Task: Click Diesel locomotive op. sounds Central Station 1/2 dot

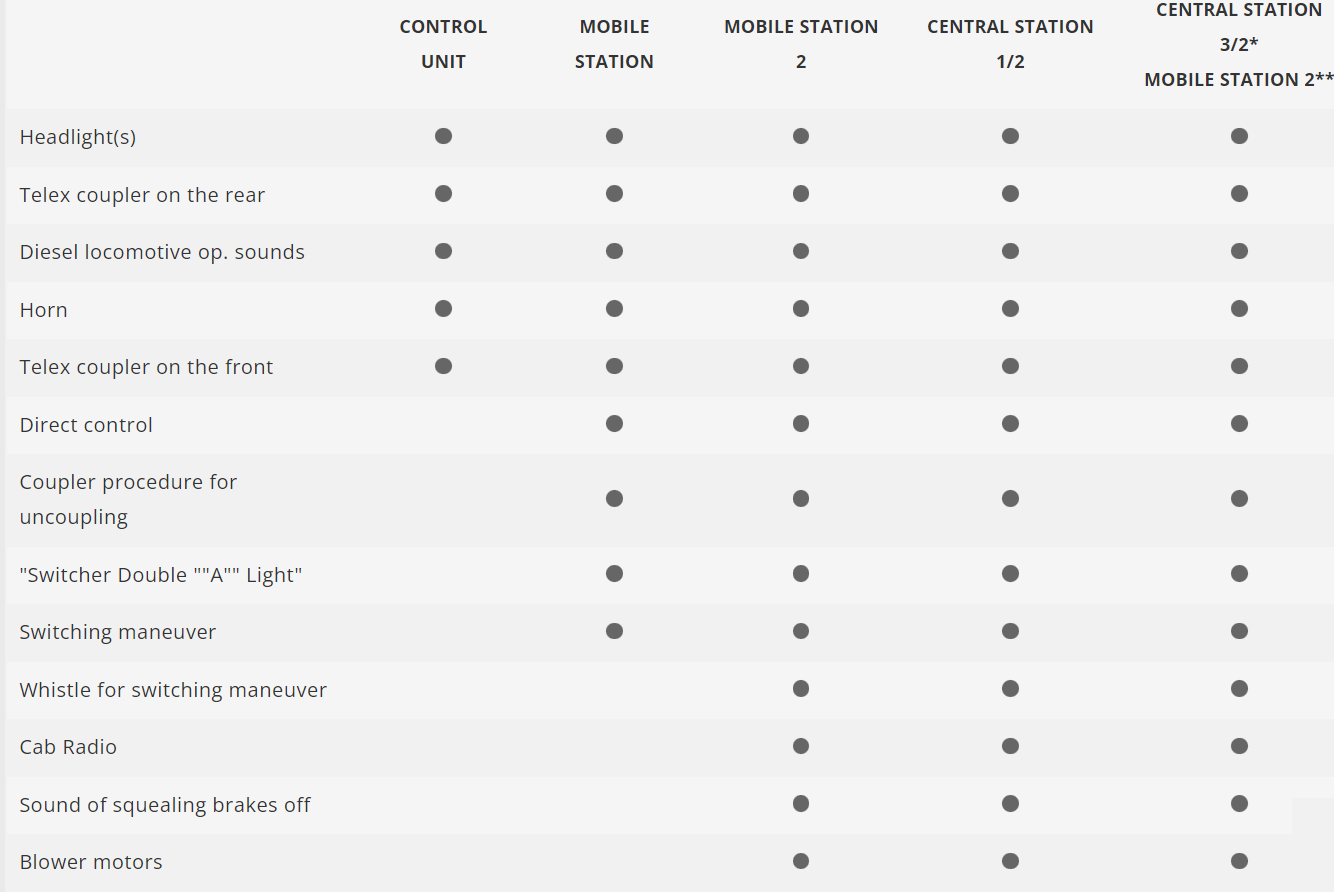Action: (1010, 251)
